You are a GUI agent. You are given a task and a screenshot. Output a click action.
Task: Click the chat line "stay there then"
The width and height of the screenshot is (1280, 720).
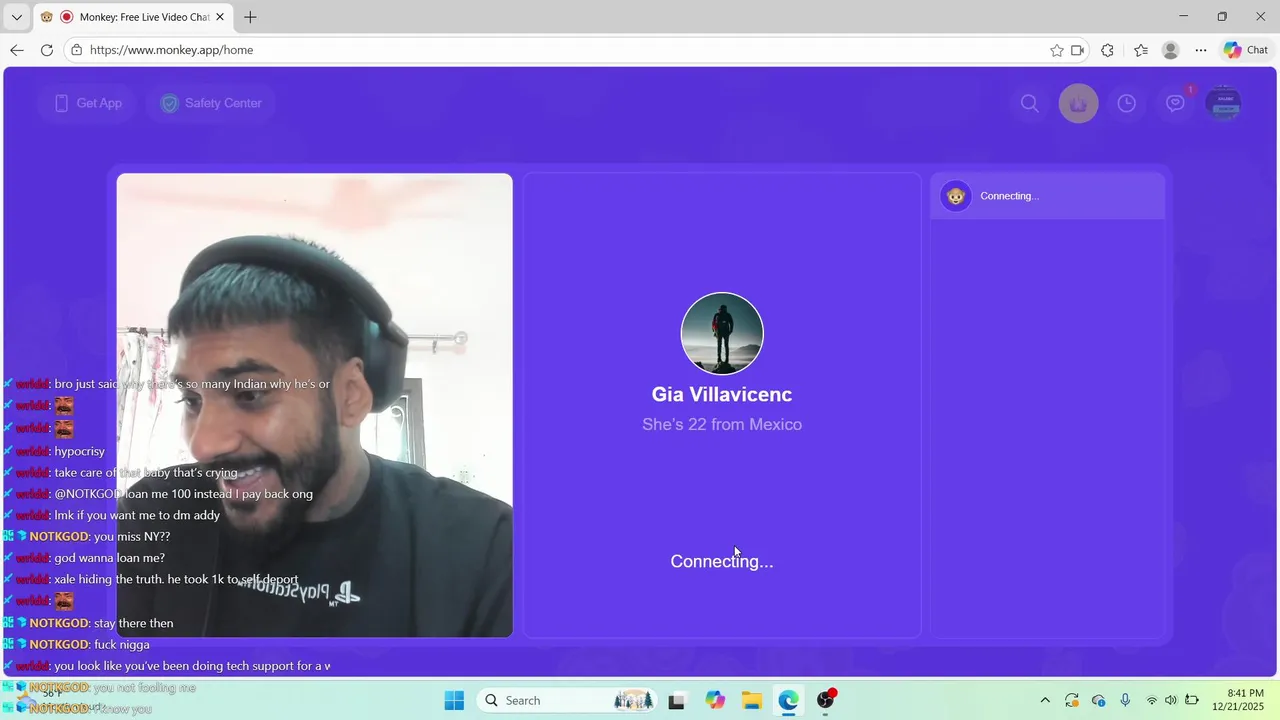click(134, 623)
